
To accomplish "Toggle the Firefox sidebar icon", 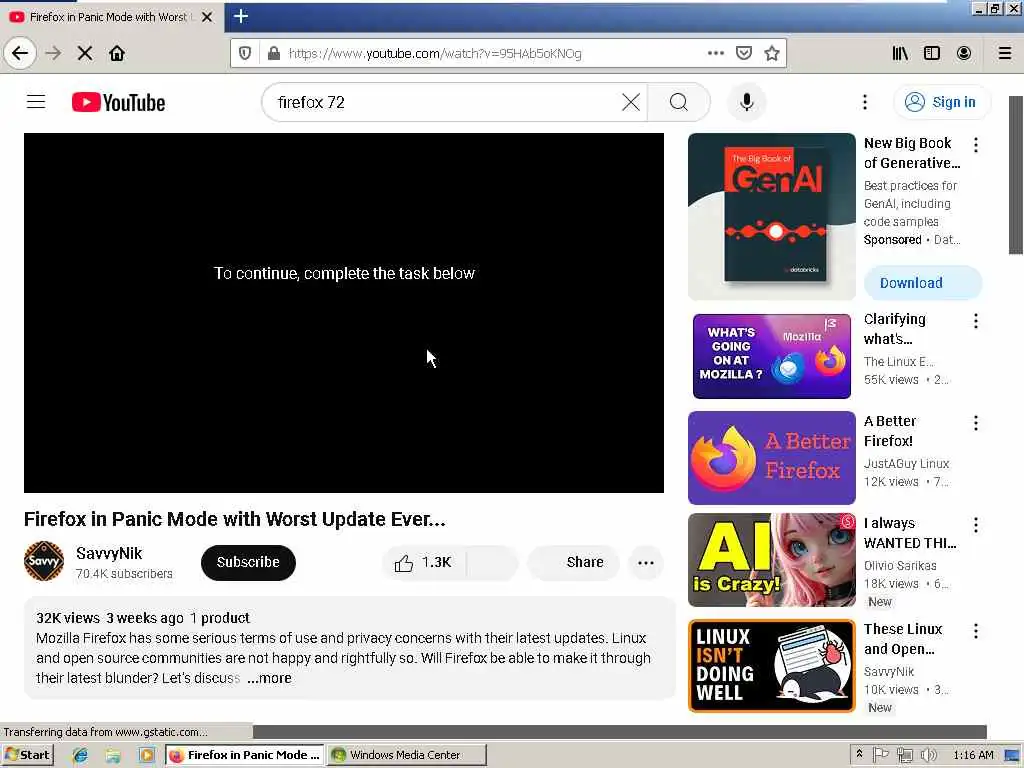I will pyautogui.click(x=932, y=53).
